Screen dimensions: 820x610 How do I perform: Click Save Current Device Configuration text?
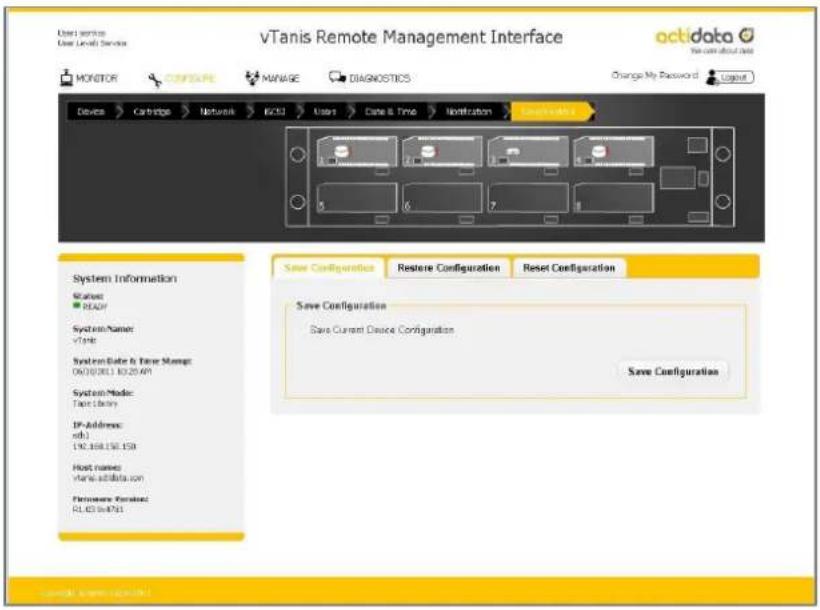coord(382,330)
